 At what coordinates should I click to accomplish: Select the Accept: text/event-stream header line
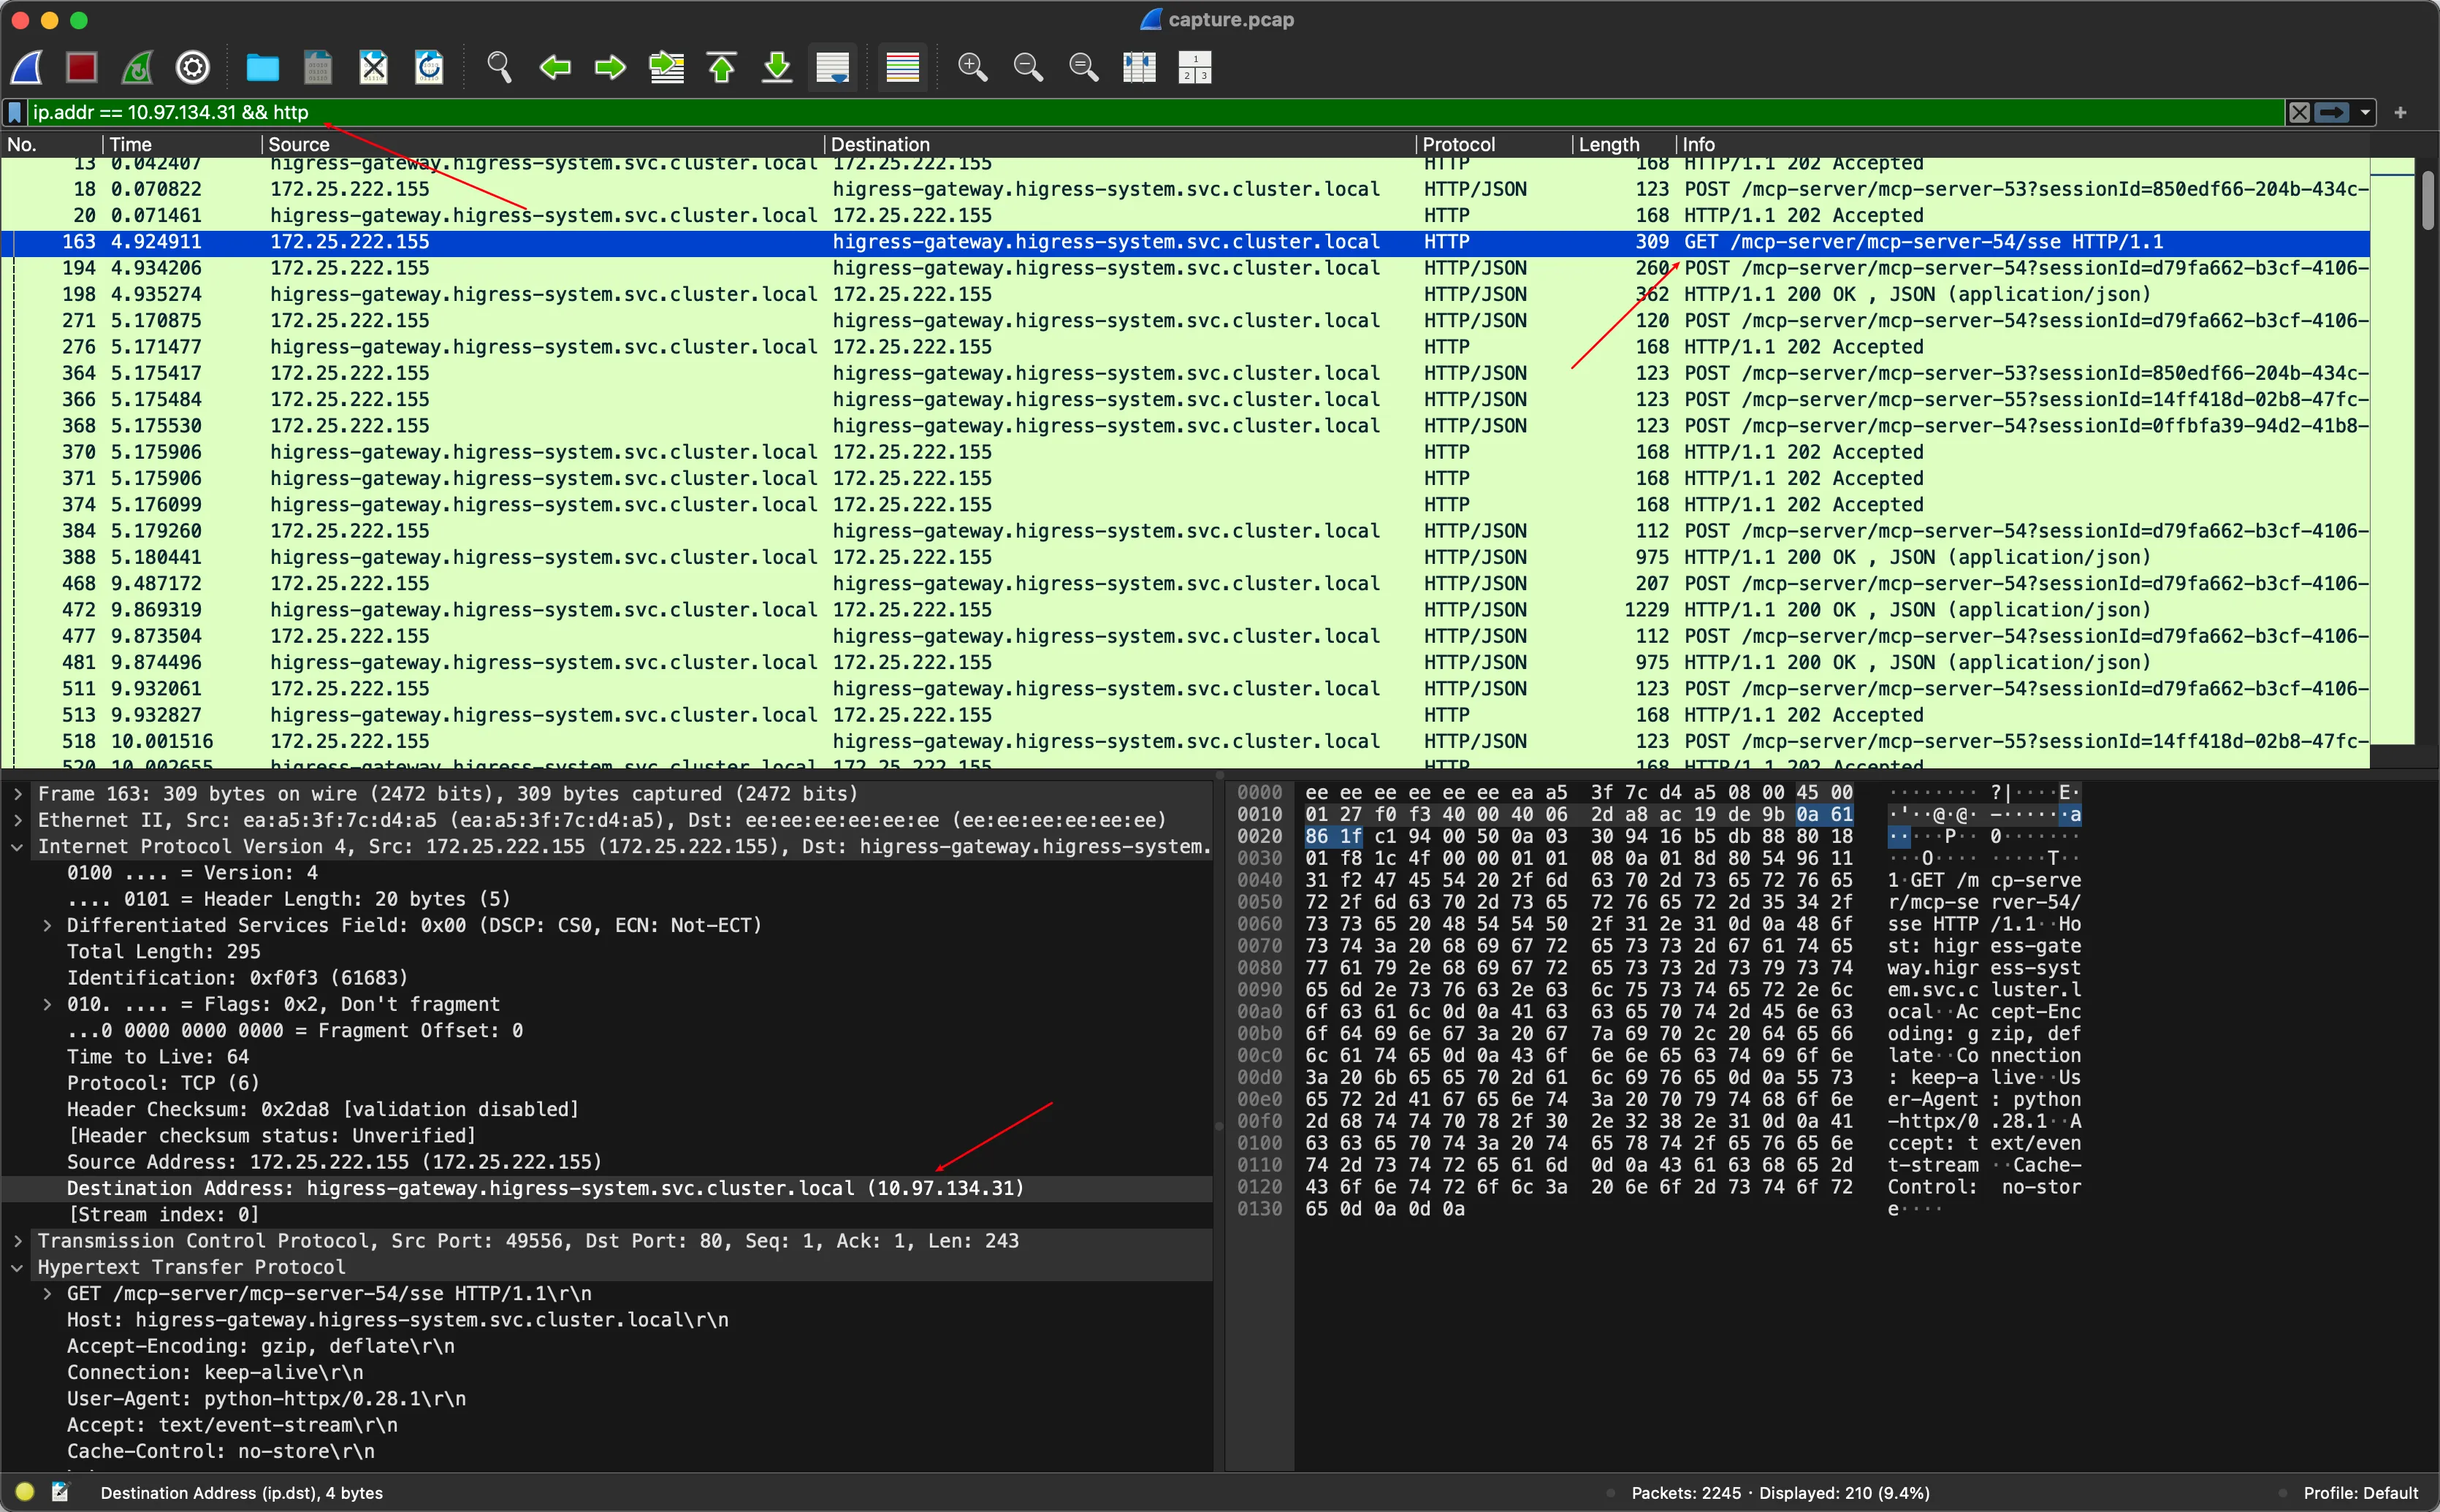(232, 1425)
